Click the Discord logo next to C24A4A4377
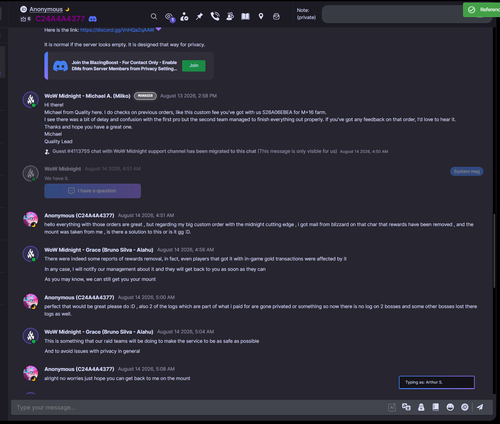This screenshot has height=424, width=500. tap(93, 19)
